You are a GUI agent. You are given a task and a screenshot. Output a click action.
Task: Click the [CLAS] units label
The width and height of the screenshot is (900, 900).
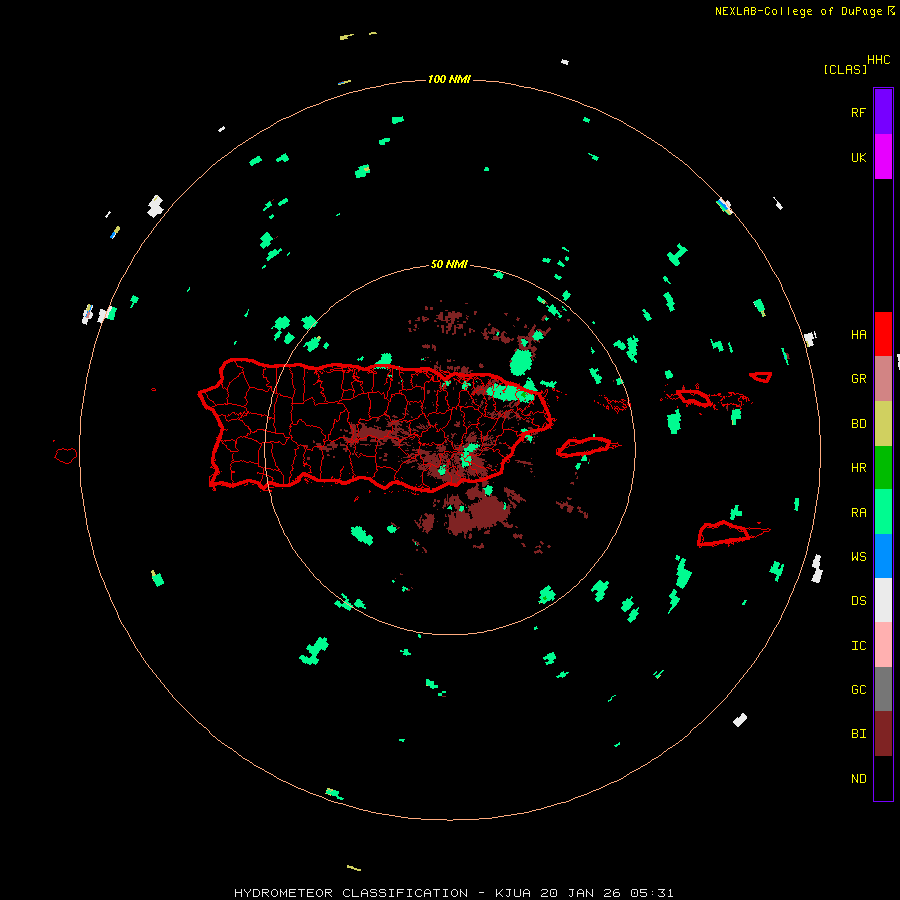tap(845, 69)
